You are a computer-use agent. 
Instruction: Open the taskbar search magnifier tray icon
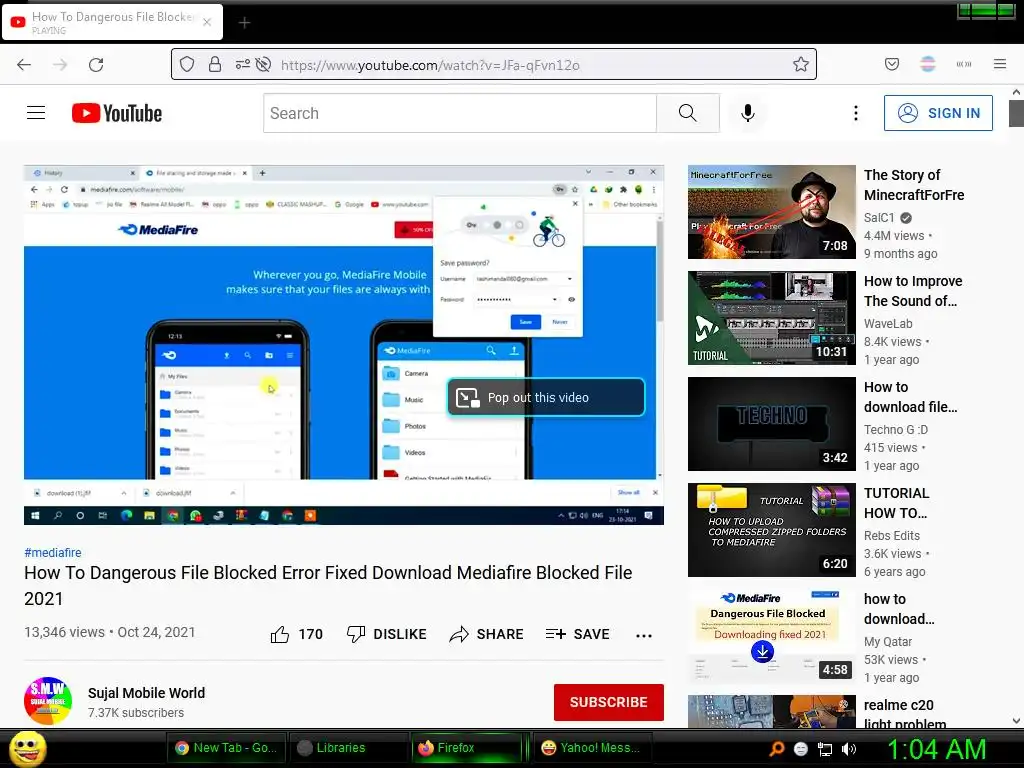click(x=776, y=749)
